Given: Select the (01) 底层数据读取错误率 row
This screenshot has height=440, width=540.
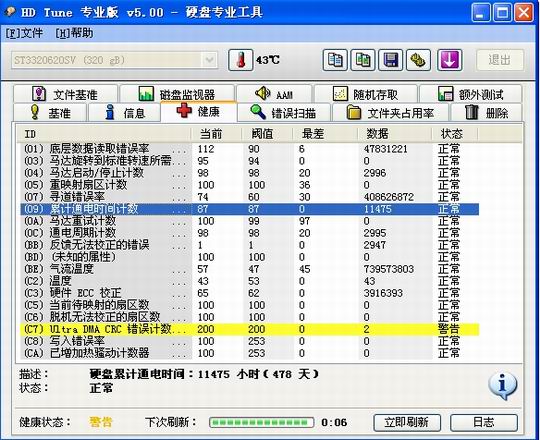Looking at the screenshot, I should (x=250, y=149).
